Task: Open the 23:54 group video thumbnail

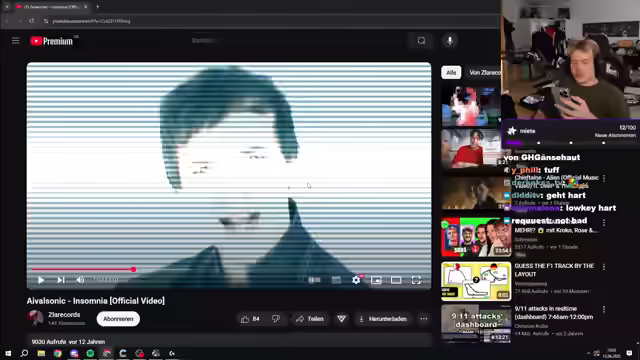Action: pyautogui.click(x=476, y=237)
